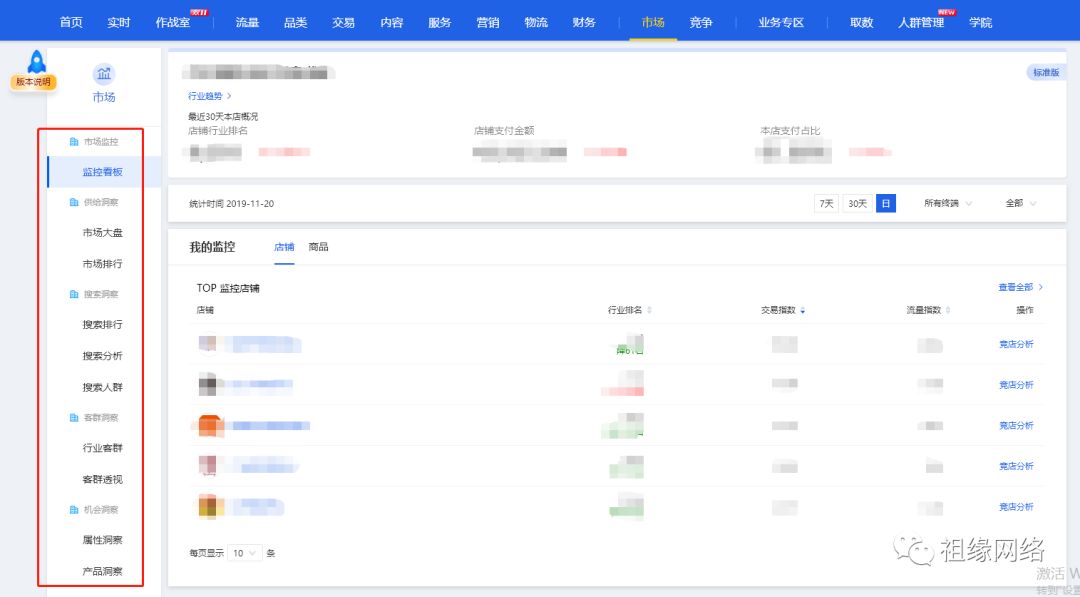Image resolution: width=1080 pixels, height=597 pixels.
Task: Open 业务专区 in top navigation
Action: (781, 23)
